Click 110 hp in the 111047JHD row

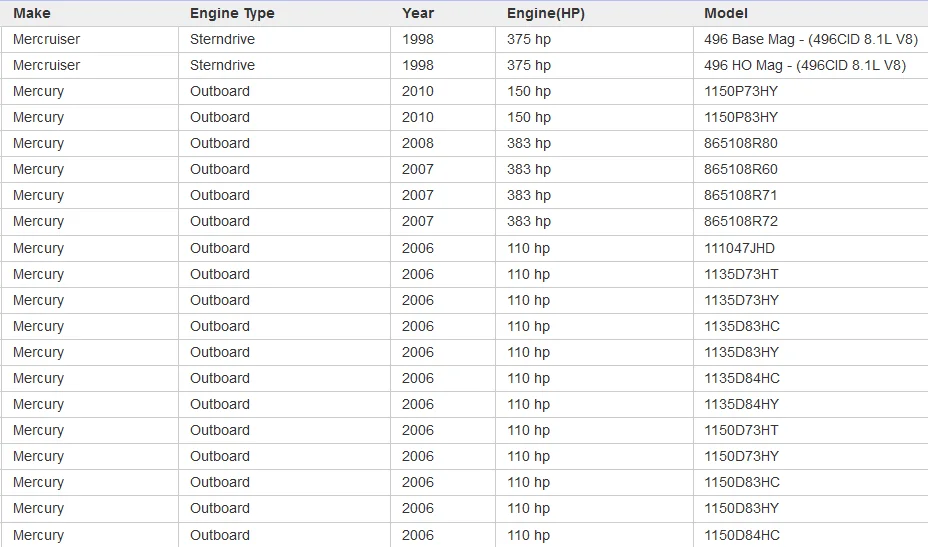[528, 249]
